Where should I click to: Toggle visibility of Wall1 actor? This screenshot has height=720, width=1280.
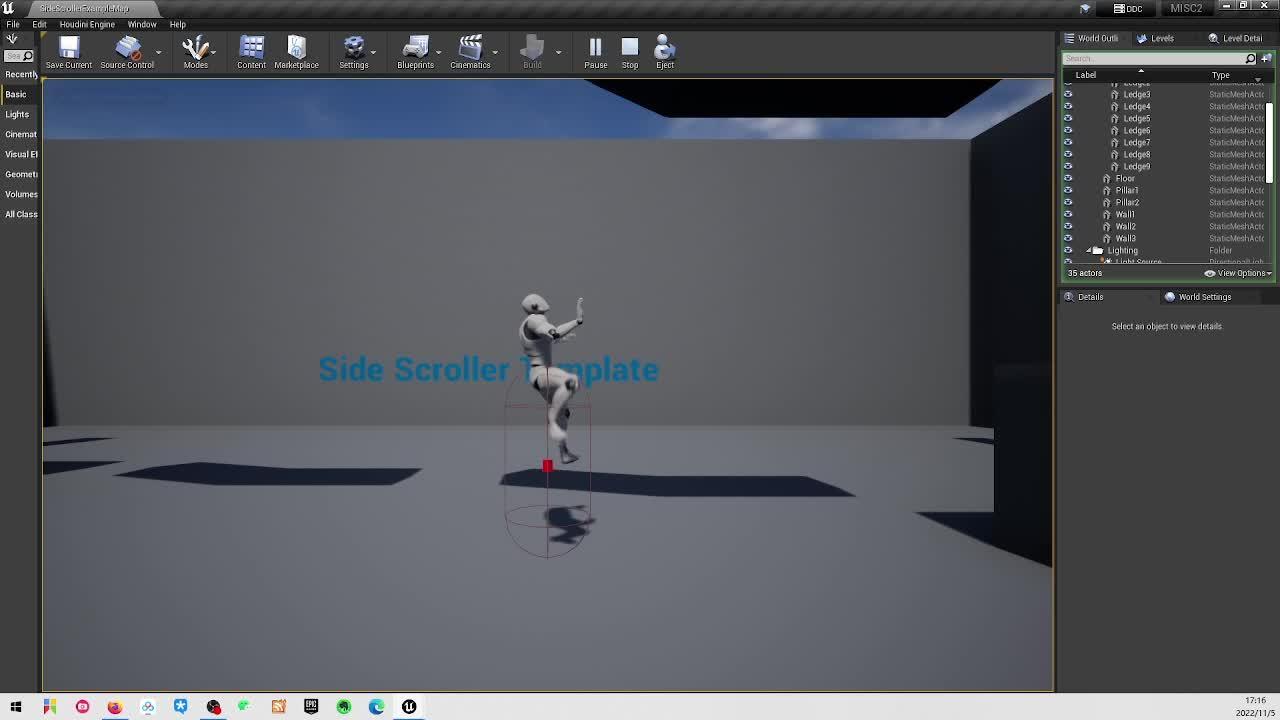pyautogui.click(x=1068, y=214)
